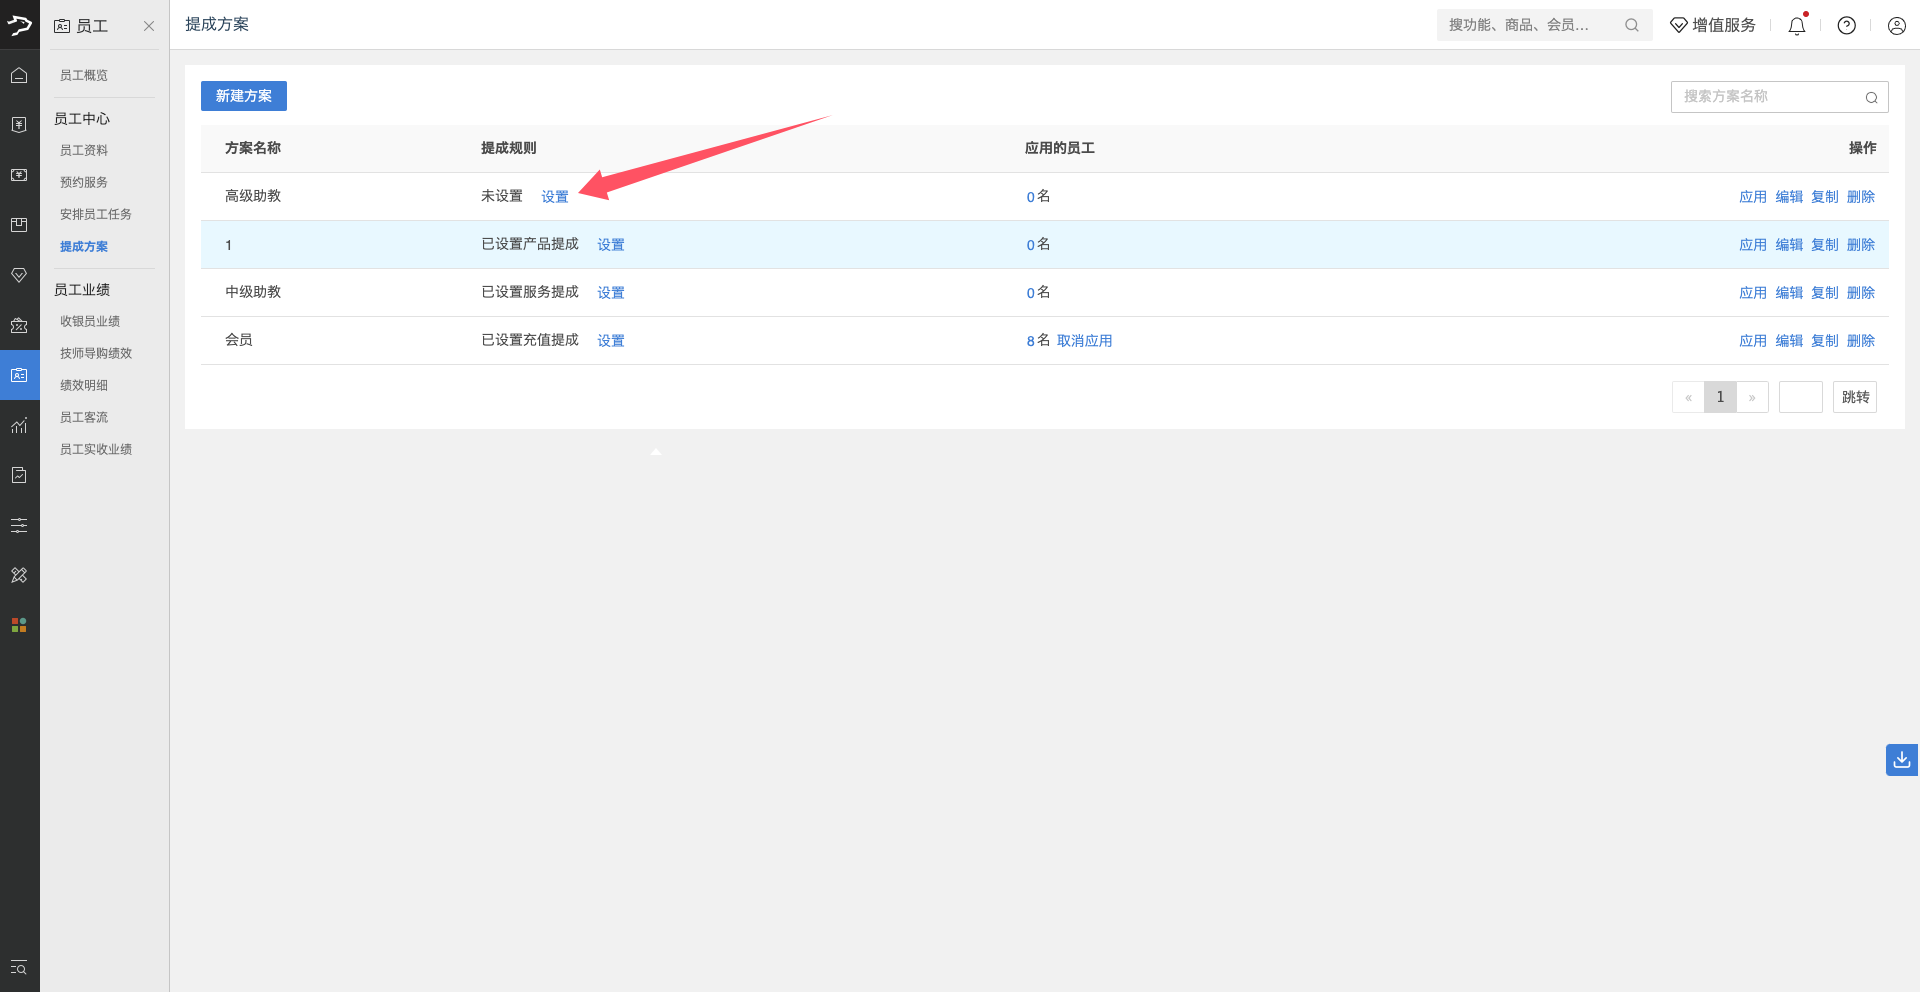Screen dimensions: 1920x992
Task: Click 复制 for 高级助教 row
Action: pos(1825,197)
